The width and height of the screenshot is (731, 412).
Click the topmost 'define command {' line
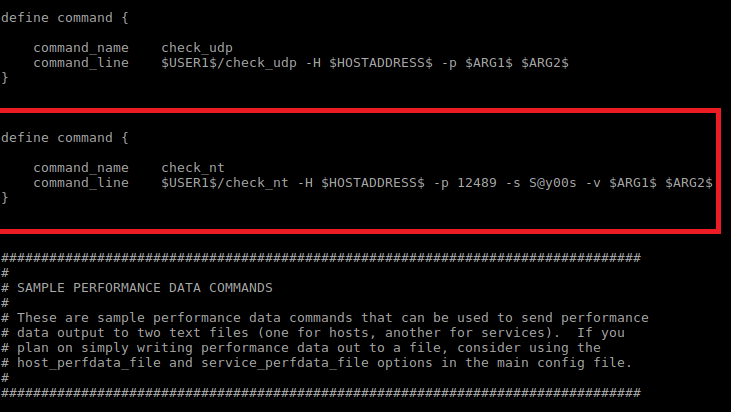[64, 17]
